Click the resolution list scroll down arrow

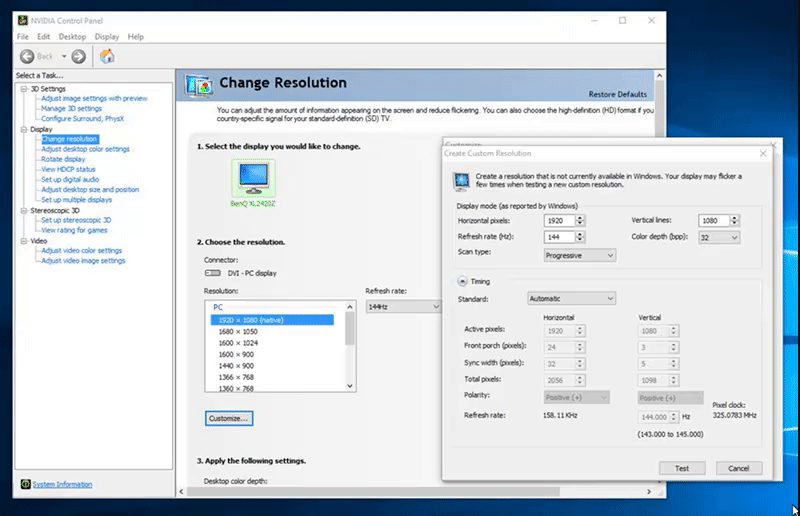[x=350, y=386]
